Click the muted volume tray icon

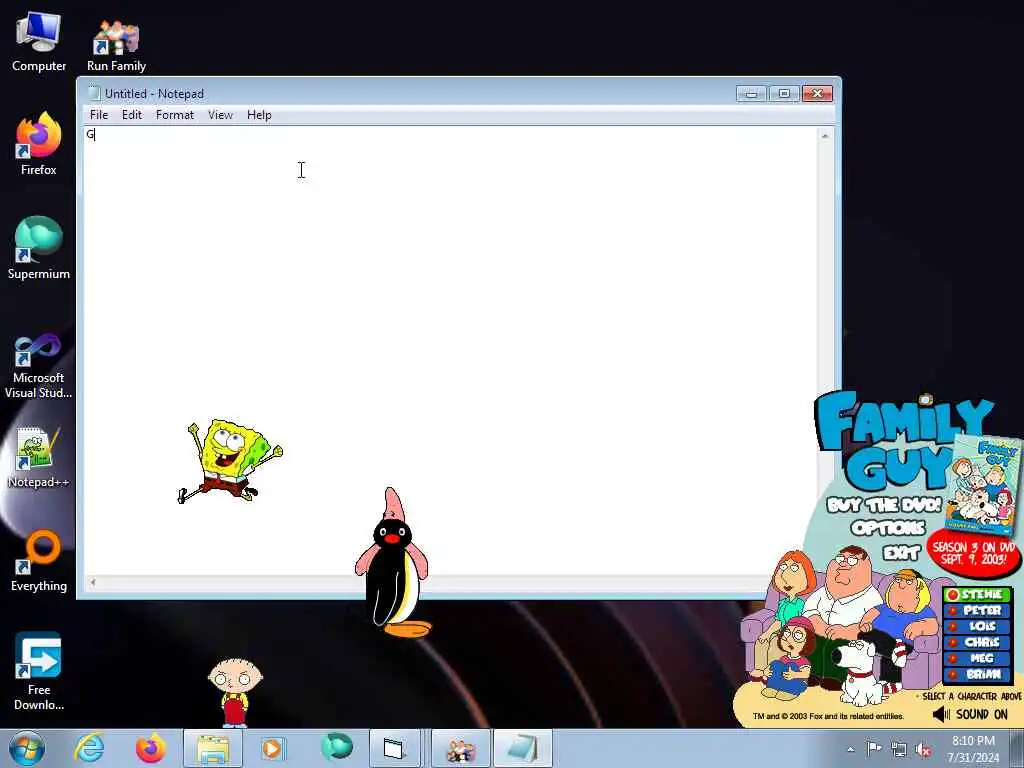tap(923, 750)
